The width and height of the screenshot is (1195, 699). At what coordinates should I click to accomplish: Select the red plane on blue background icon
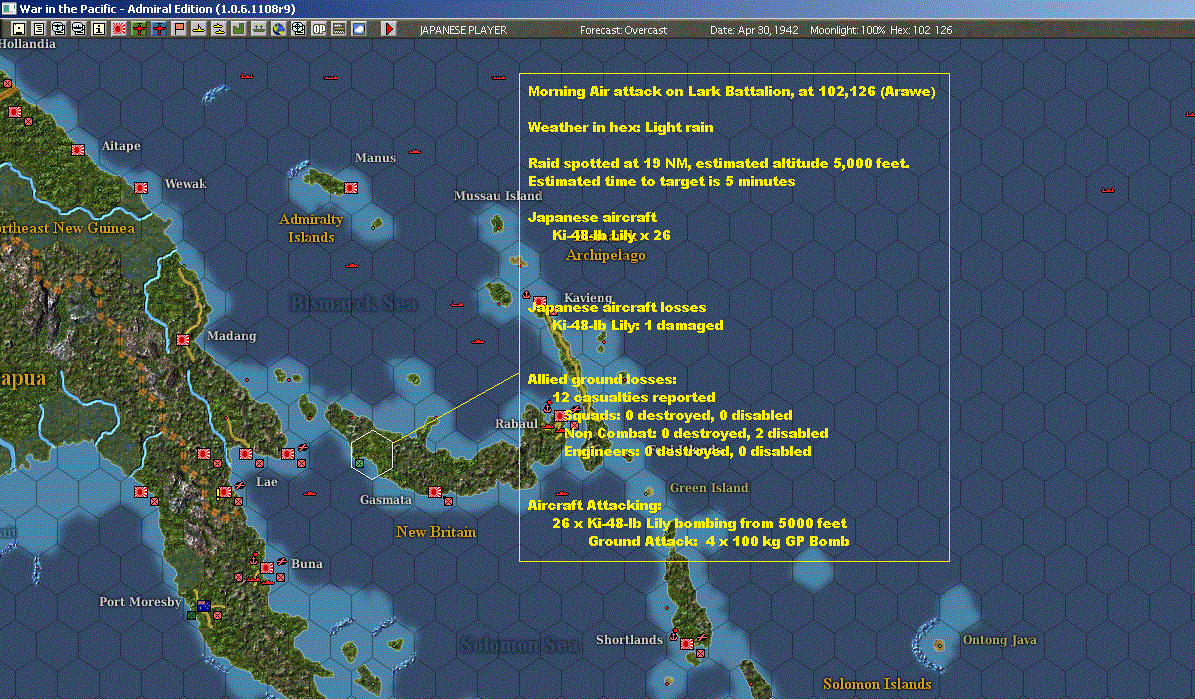[159, 29]
